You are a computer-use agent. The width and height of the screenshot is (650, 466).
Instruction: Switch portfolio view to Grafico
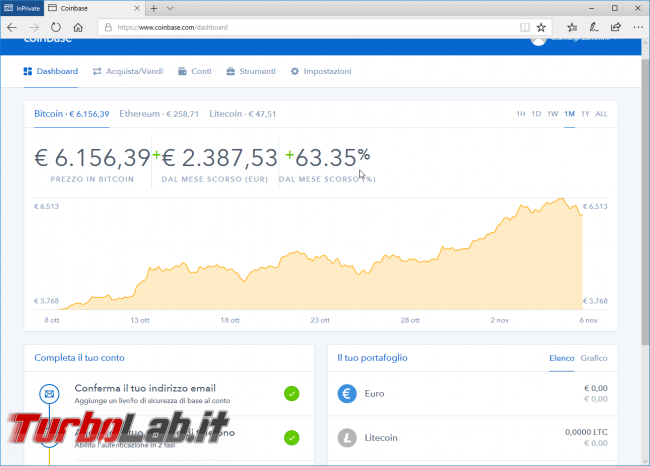click(594, 358)
